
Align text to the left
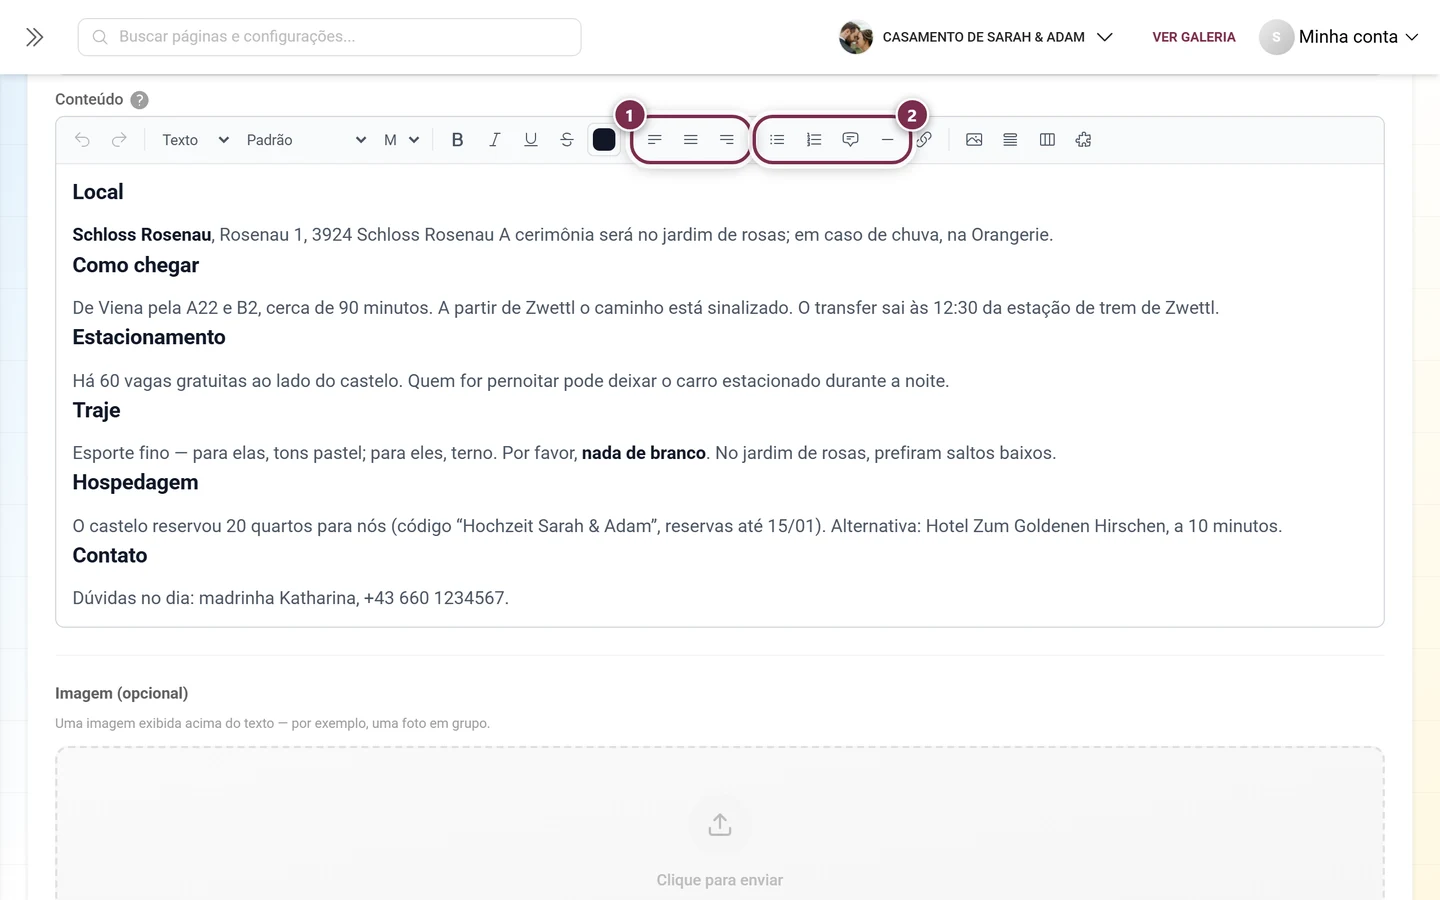[x=654, y=140]
